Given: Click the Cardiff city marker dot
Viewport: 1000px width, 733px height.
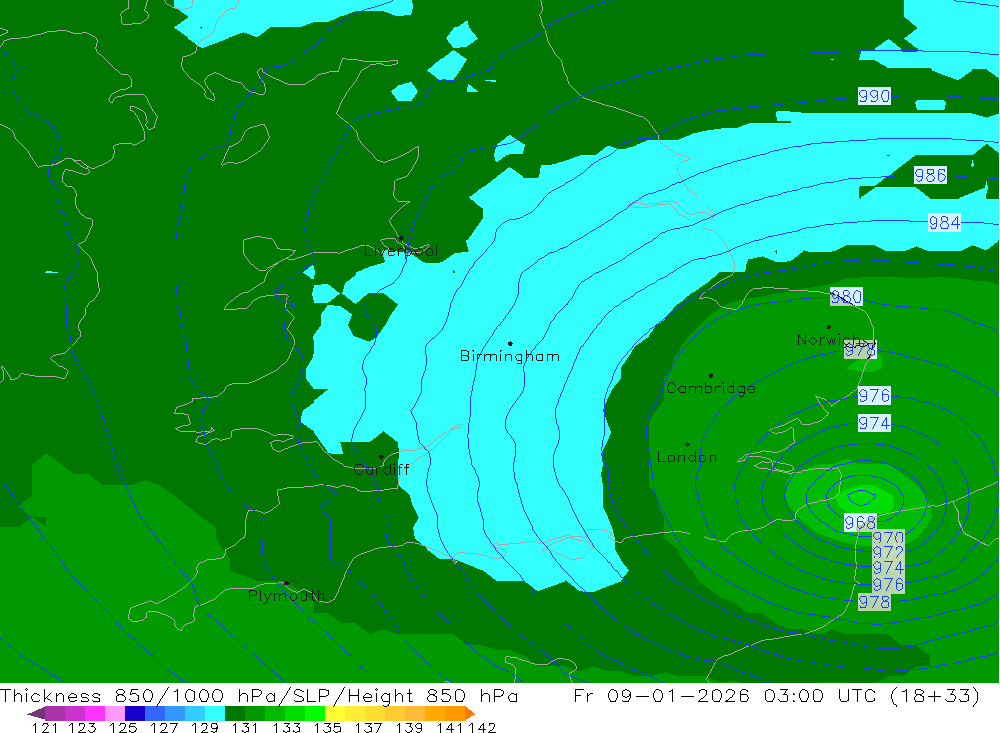Looking at the screenshot, I should click(381, 457).
